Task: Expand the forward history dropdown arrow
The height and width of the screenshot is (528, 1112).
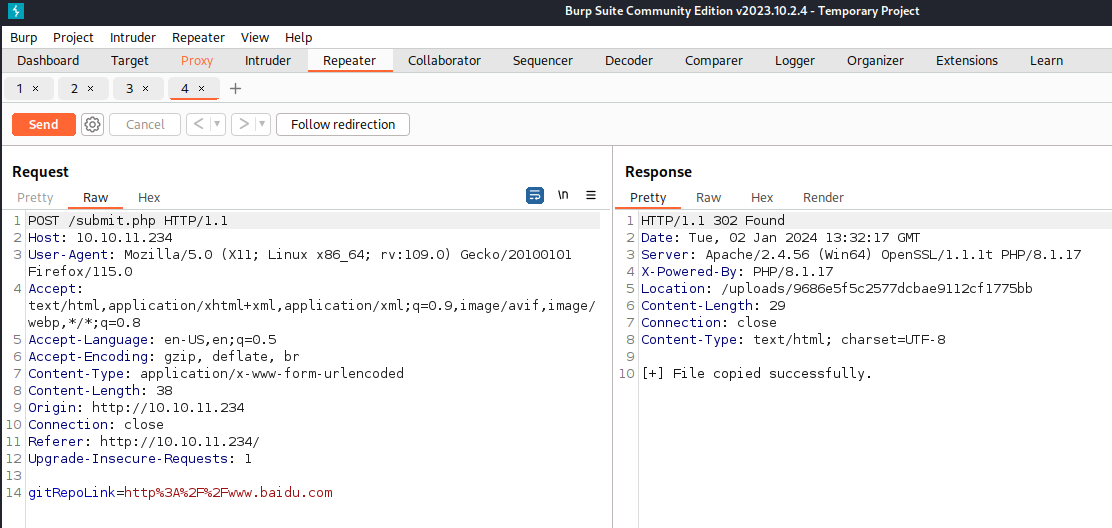Action: click(262, 125)
